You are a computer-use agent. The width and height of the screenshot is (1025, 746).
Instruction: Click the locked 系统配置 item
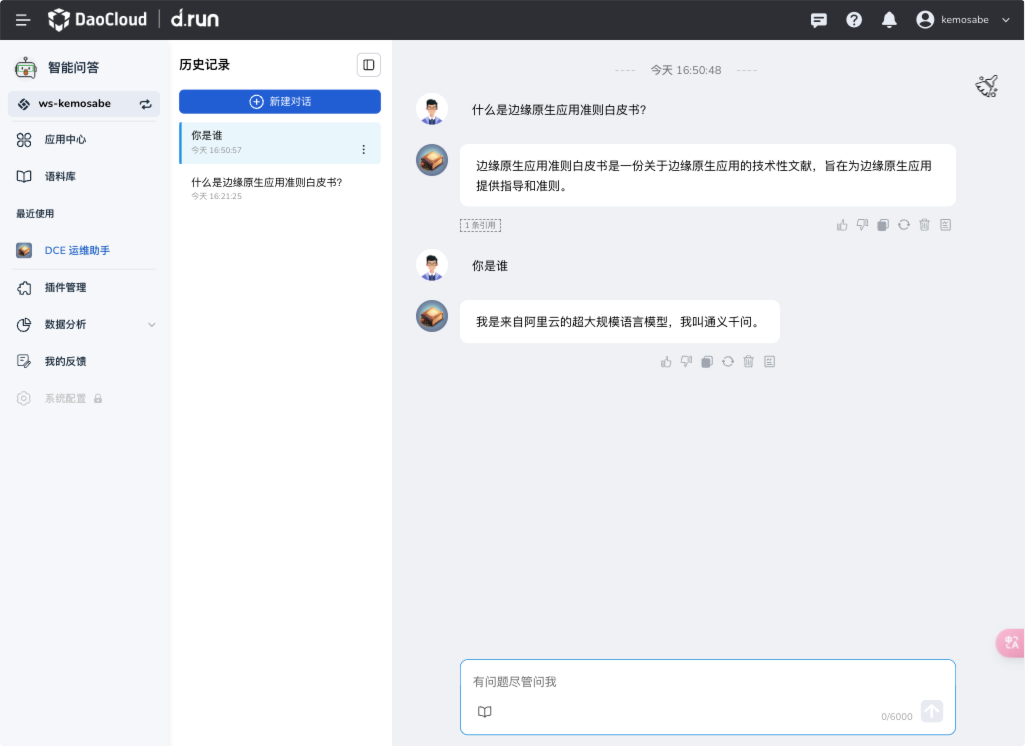pos(65,398)
